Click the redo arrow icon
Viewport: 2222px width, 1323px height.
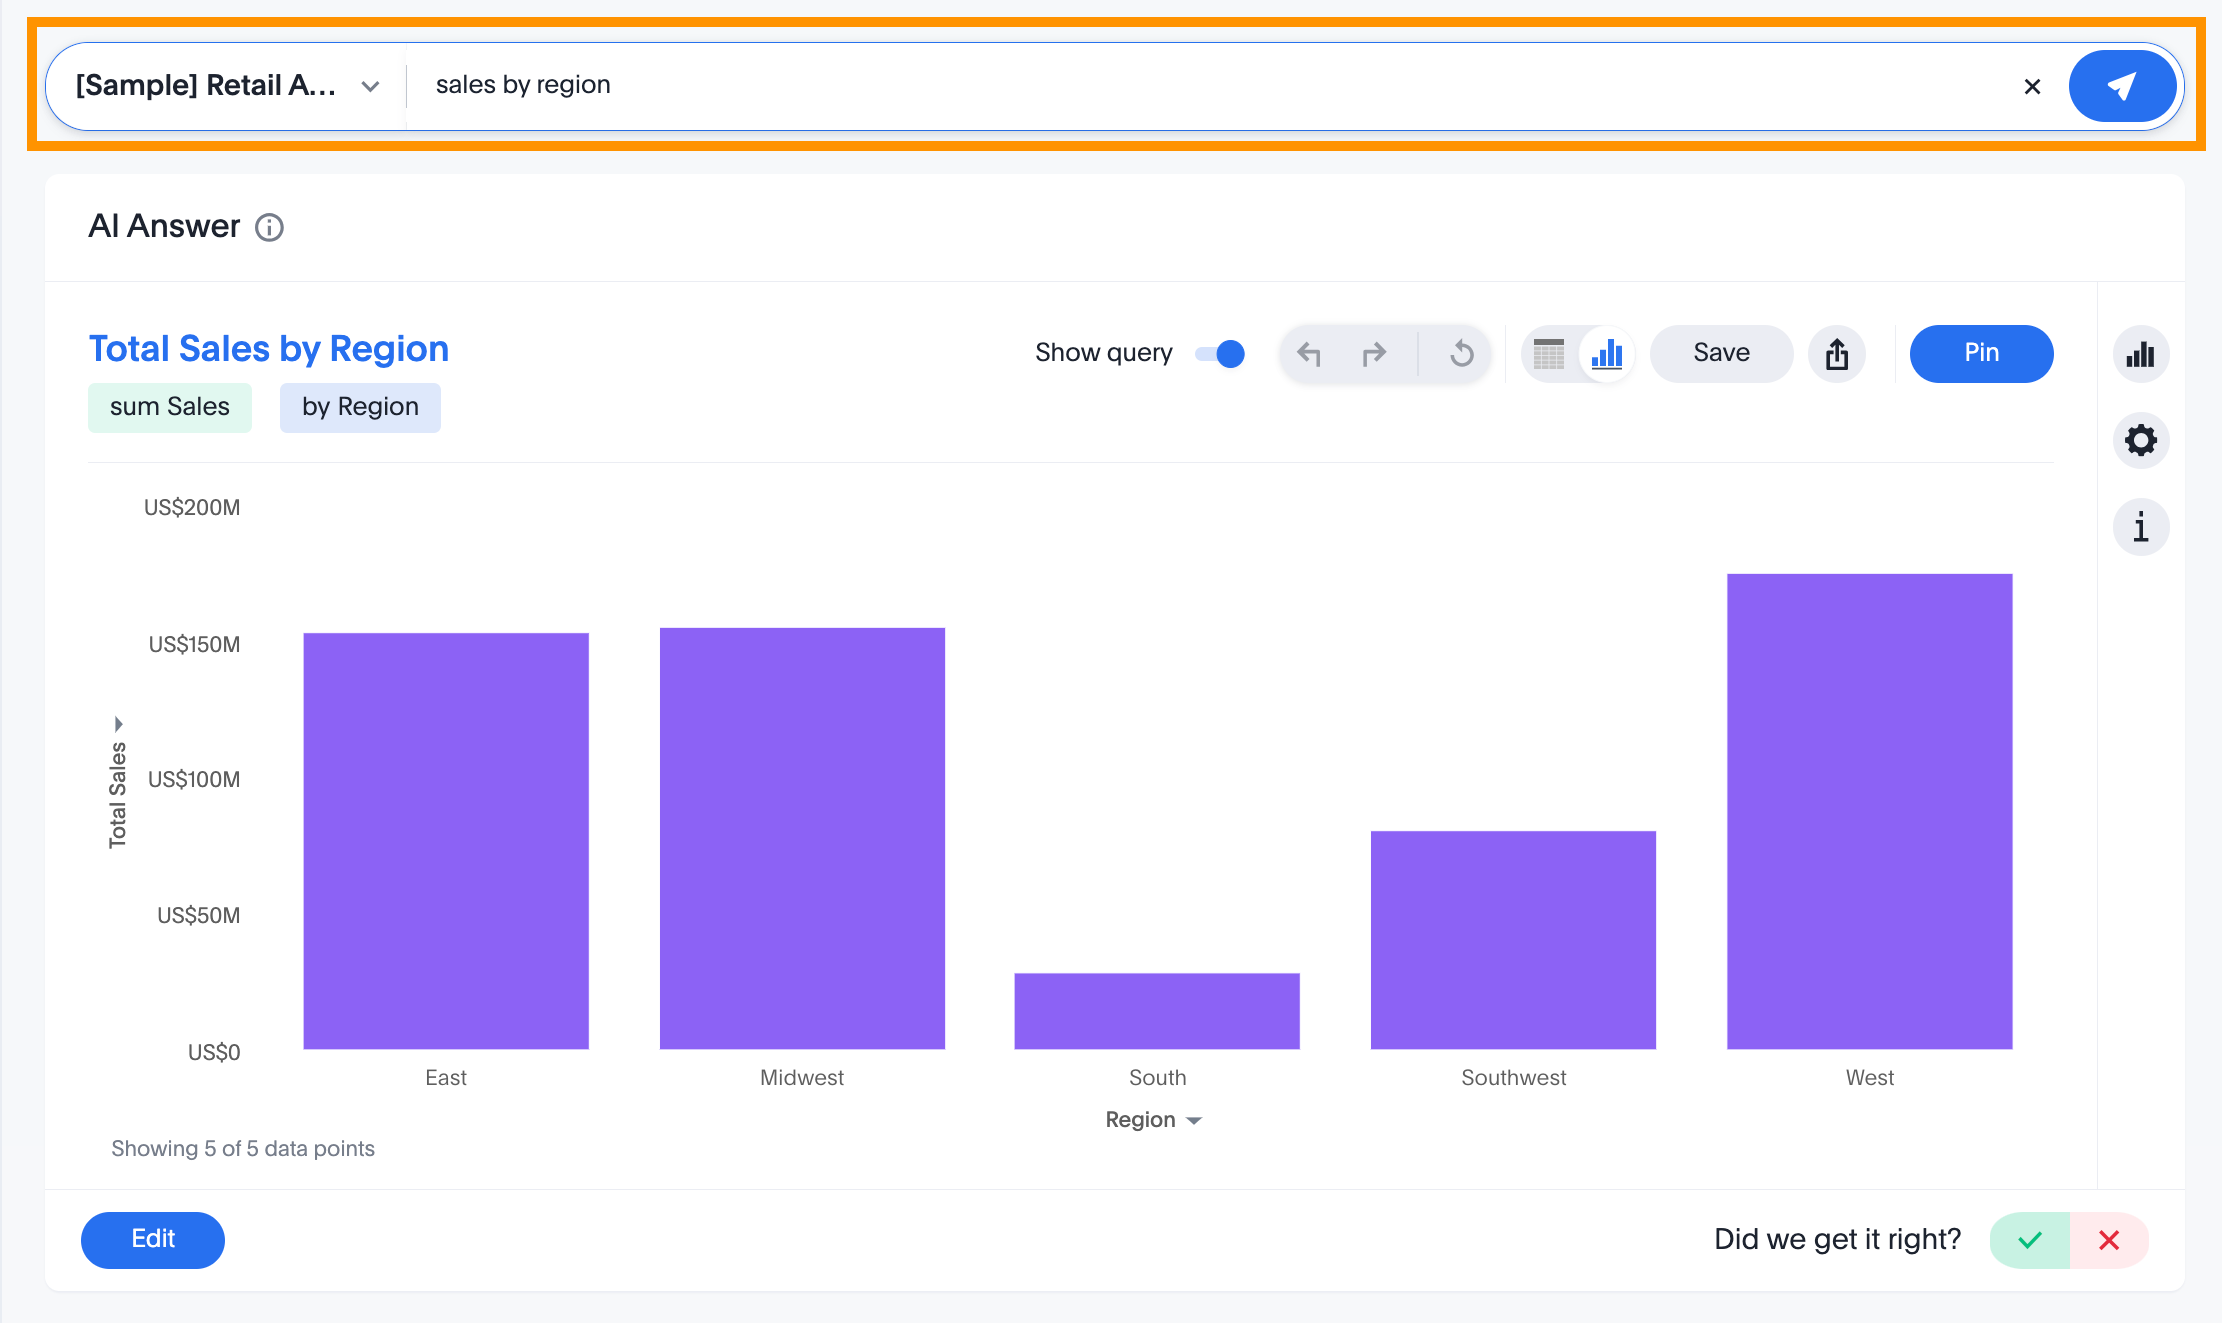(1375, 353)
